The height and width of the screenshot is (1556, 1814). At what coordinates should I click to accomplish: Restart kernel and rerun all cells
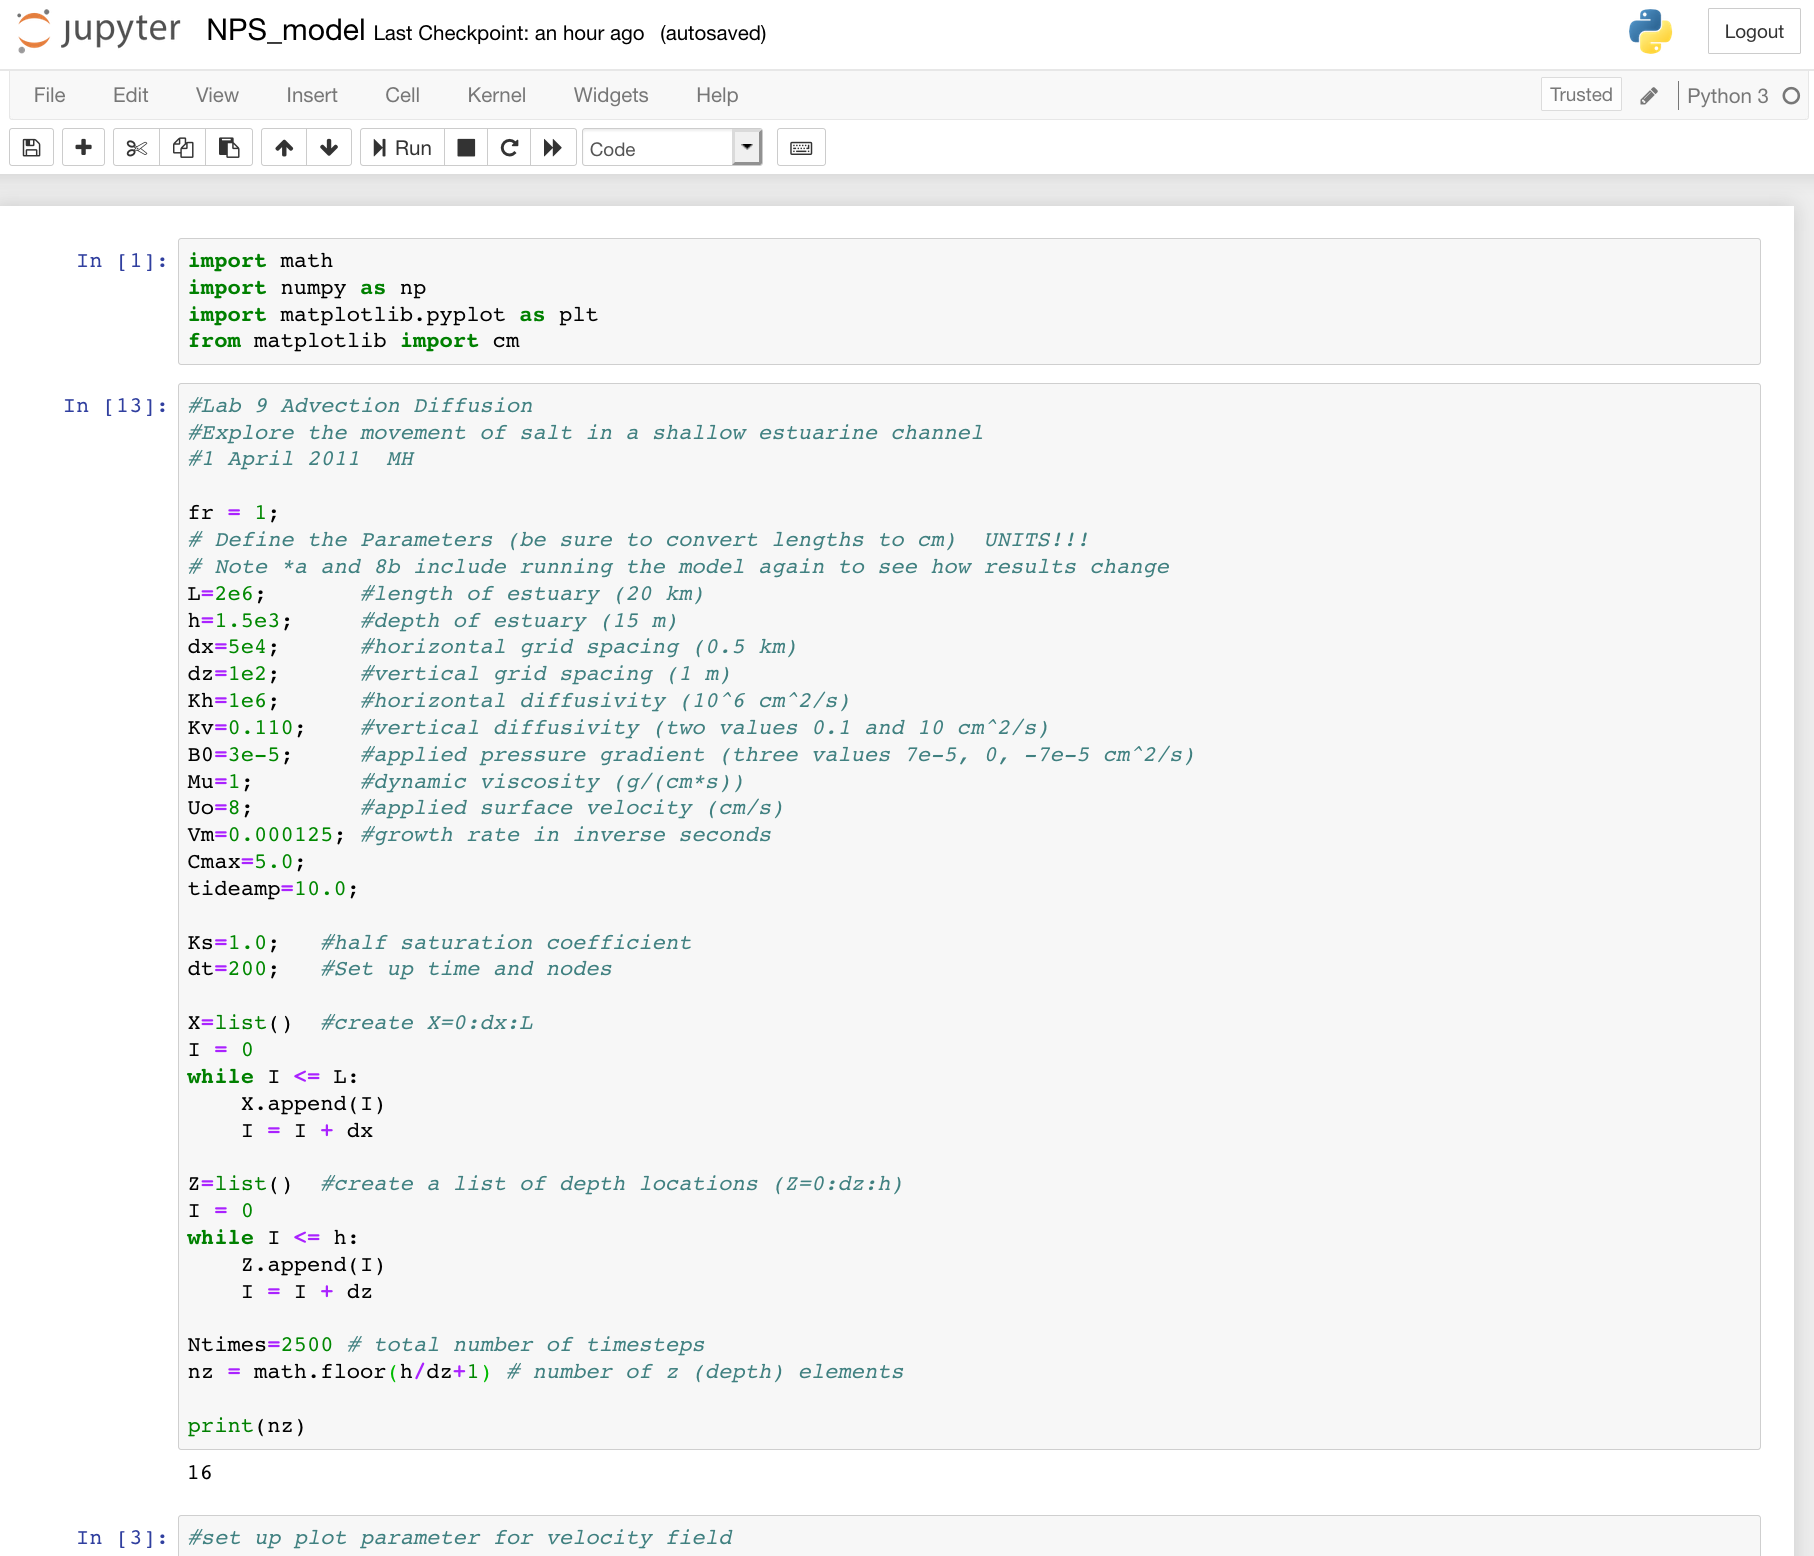coord(553,148)
